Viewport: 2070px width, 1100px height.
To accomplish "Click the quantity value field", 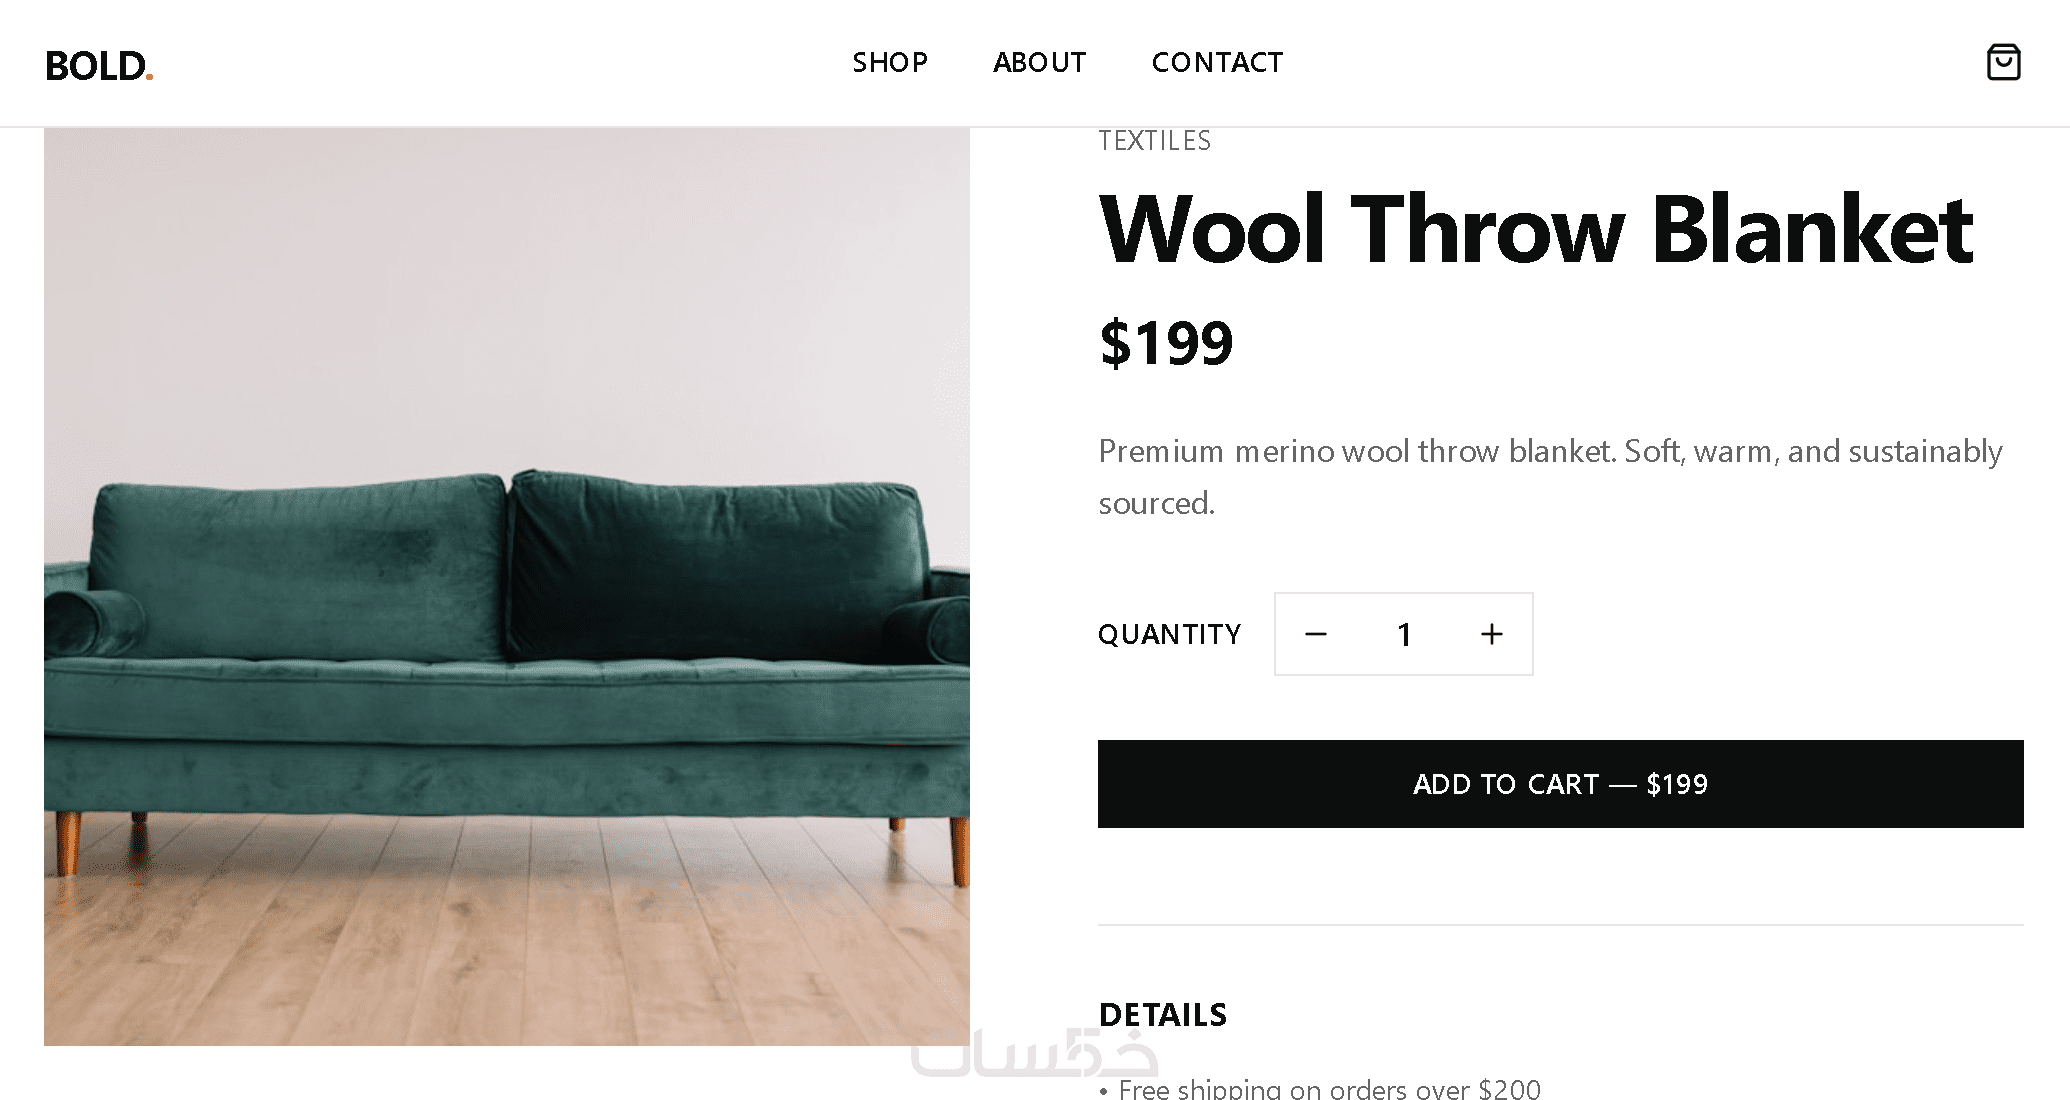I will 1404,634.
